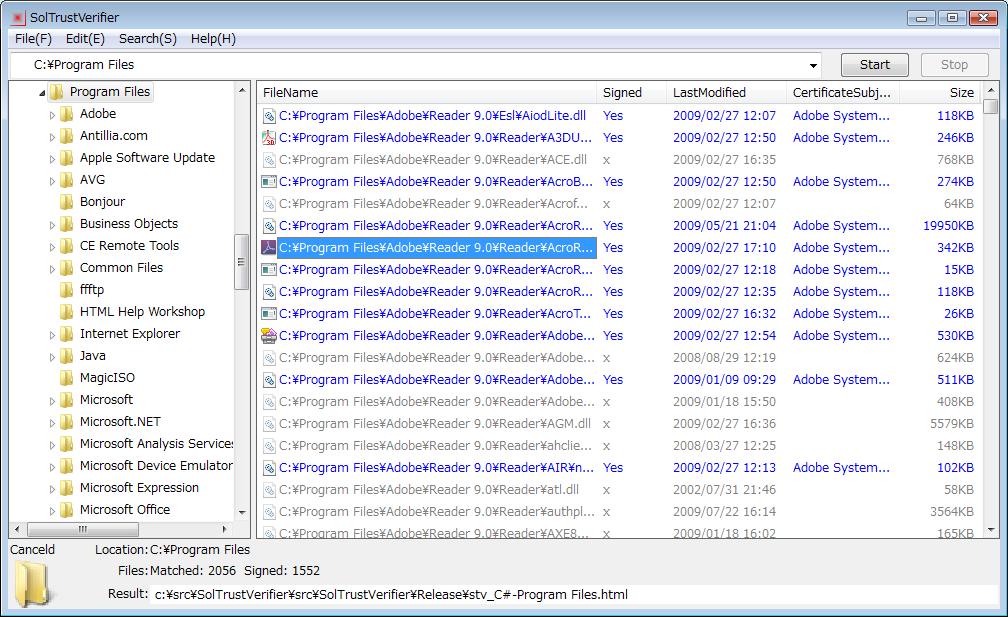The width and height of the screenshot is (1008, 617).
Task: Click the folder tree horizontal scrollbar thumb
Action: (83, 530)
